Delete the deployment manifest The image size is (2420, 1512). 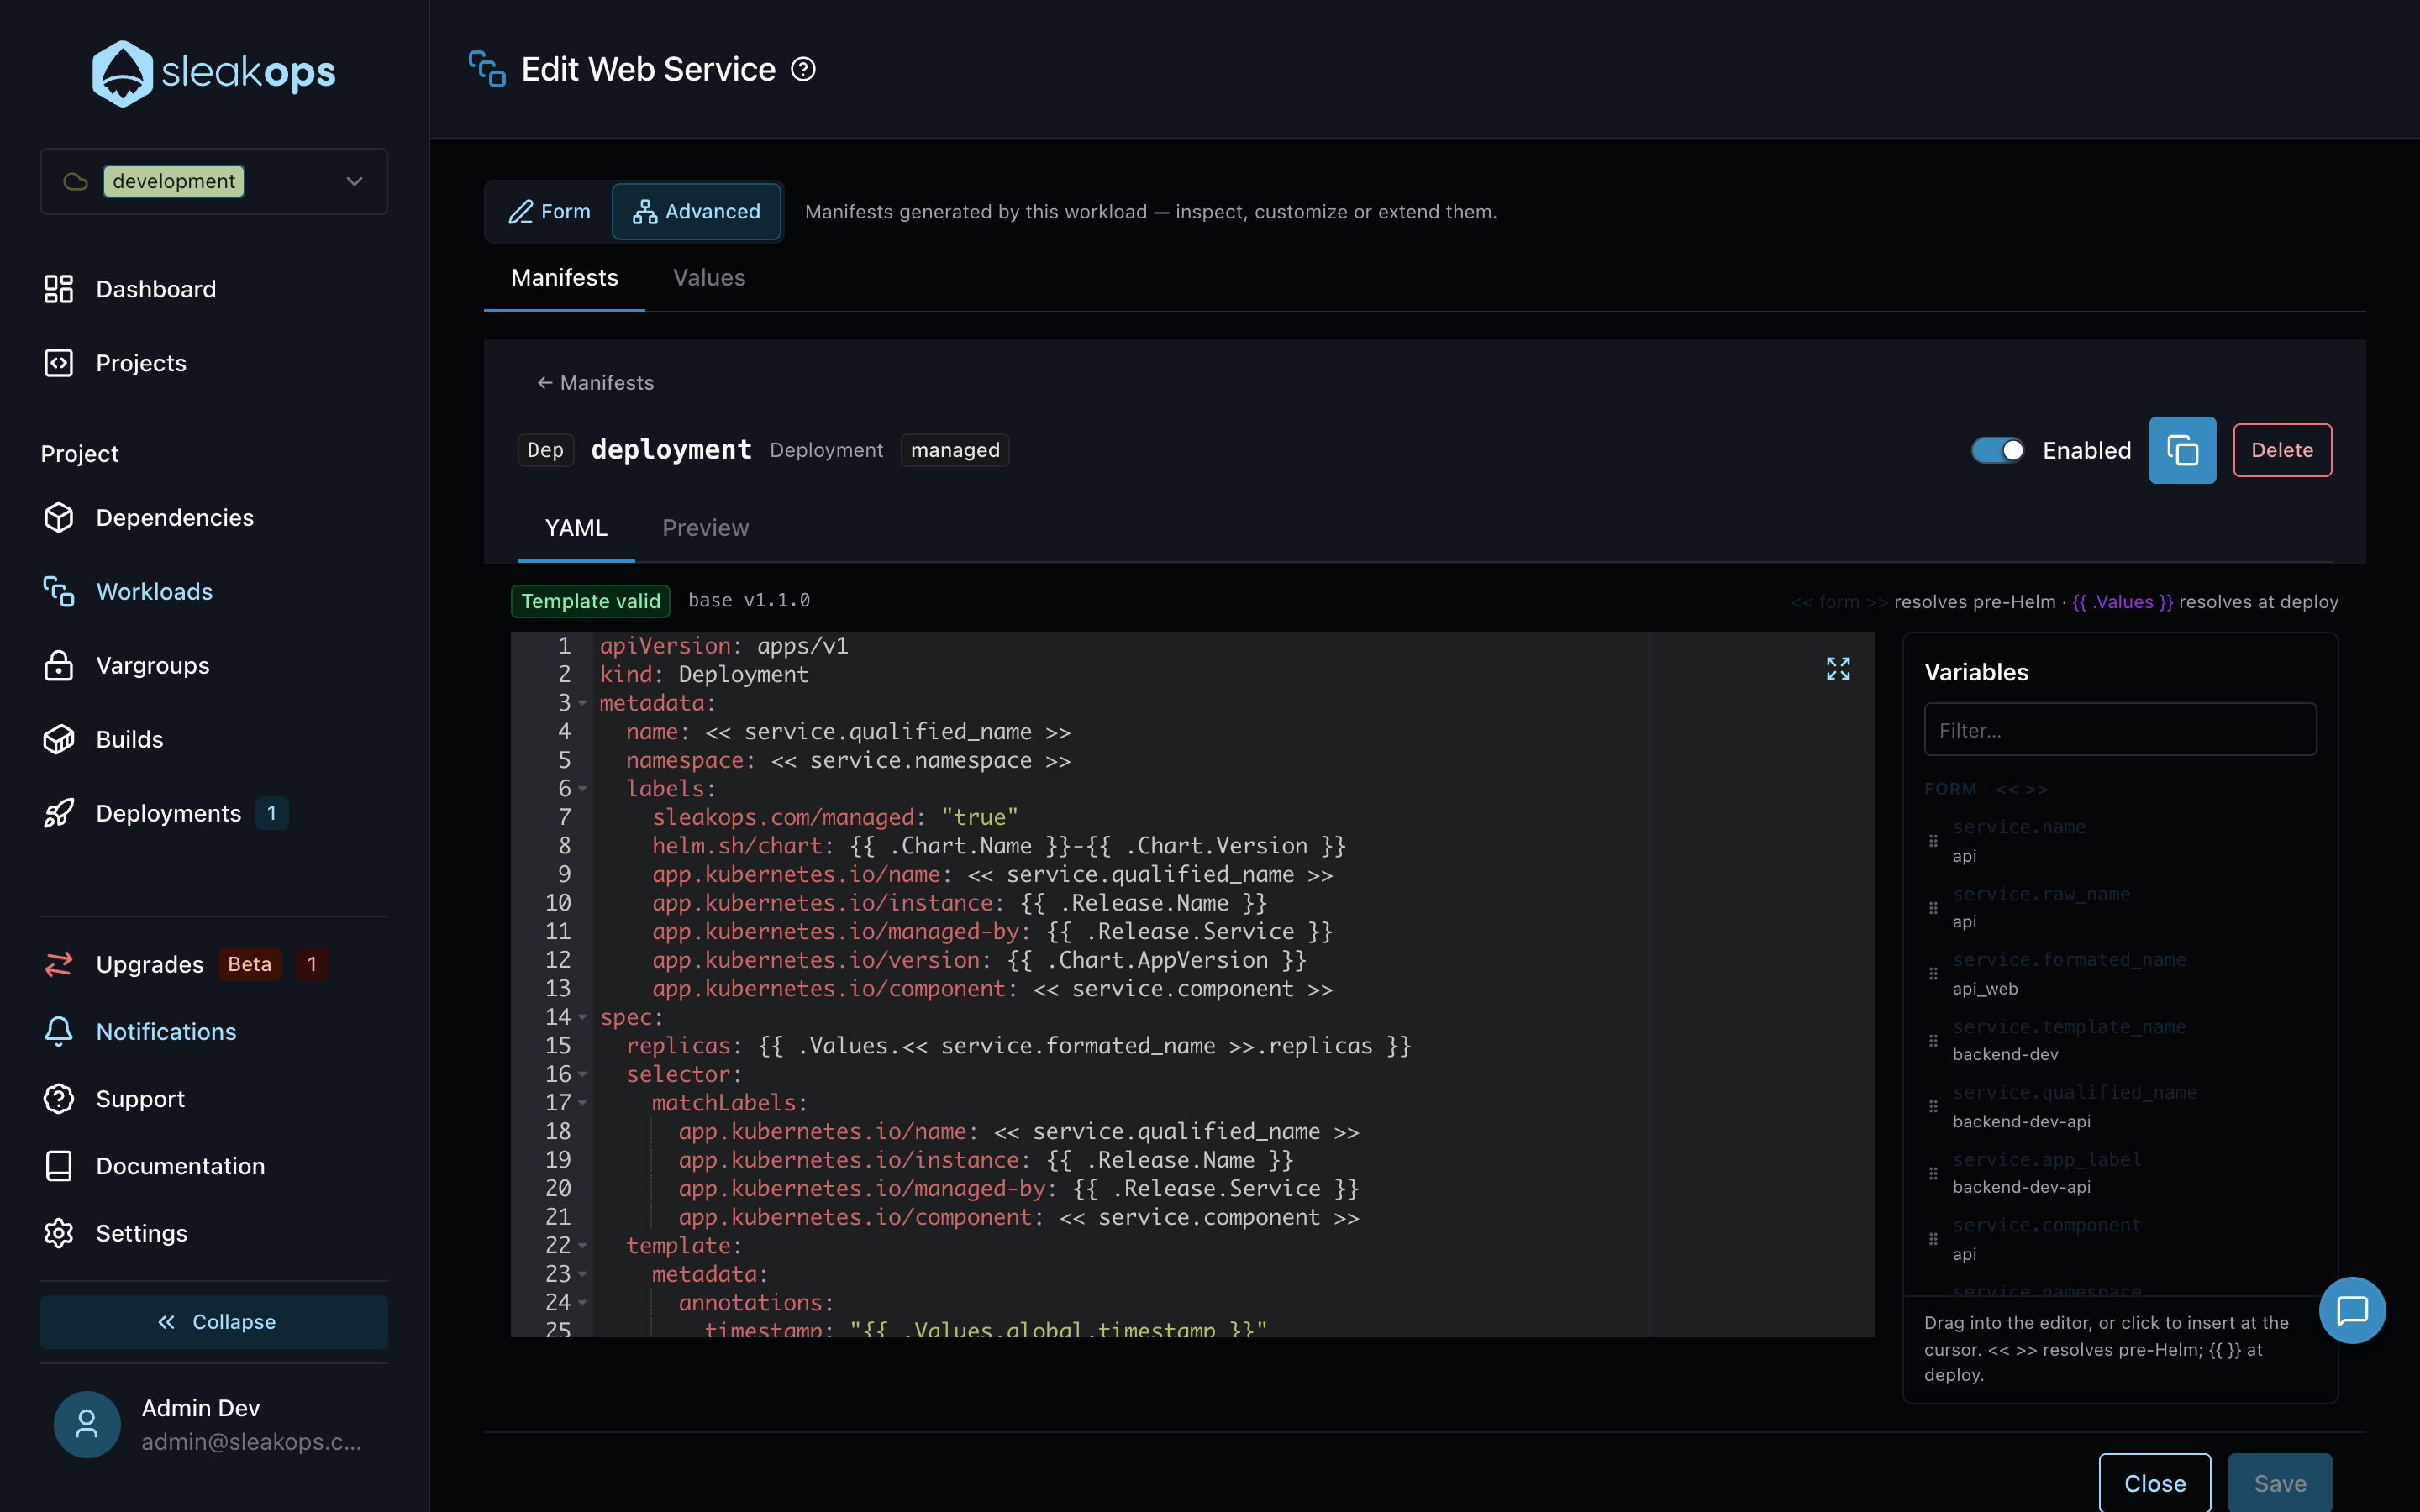pos(2282,450)
